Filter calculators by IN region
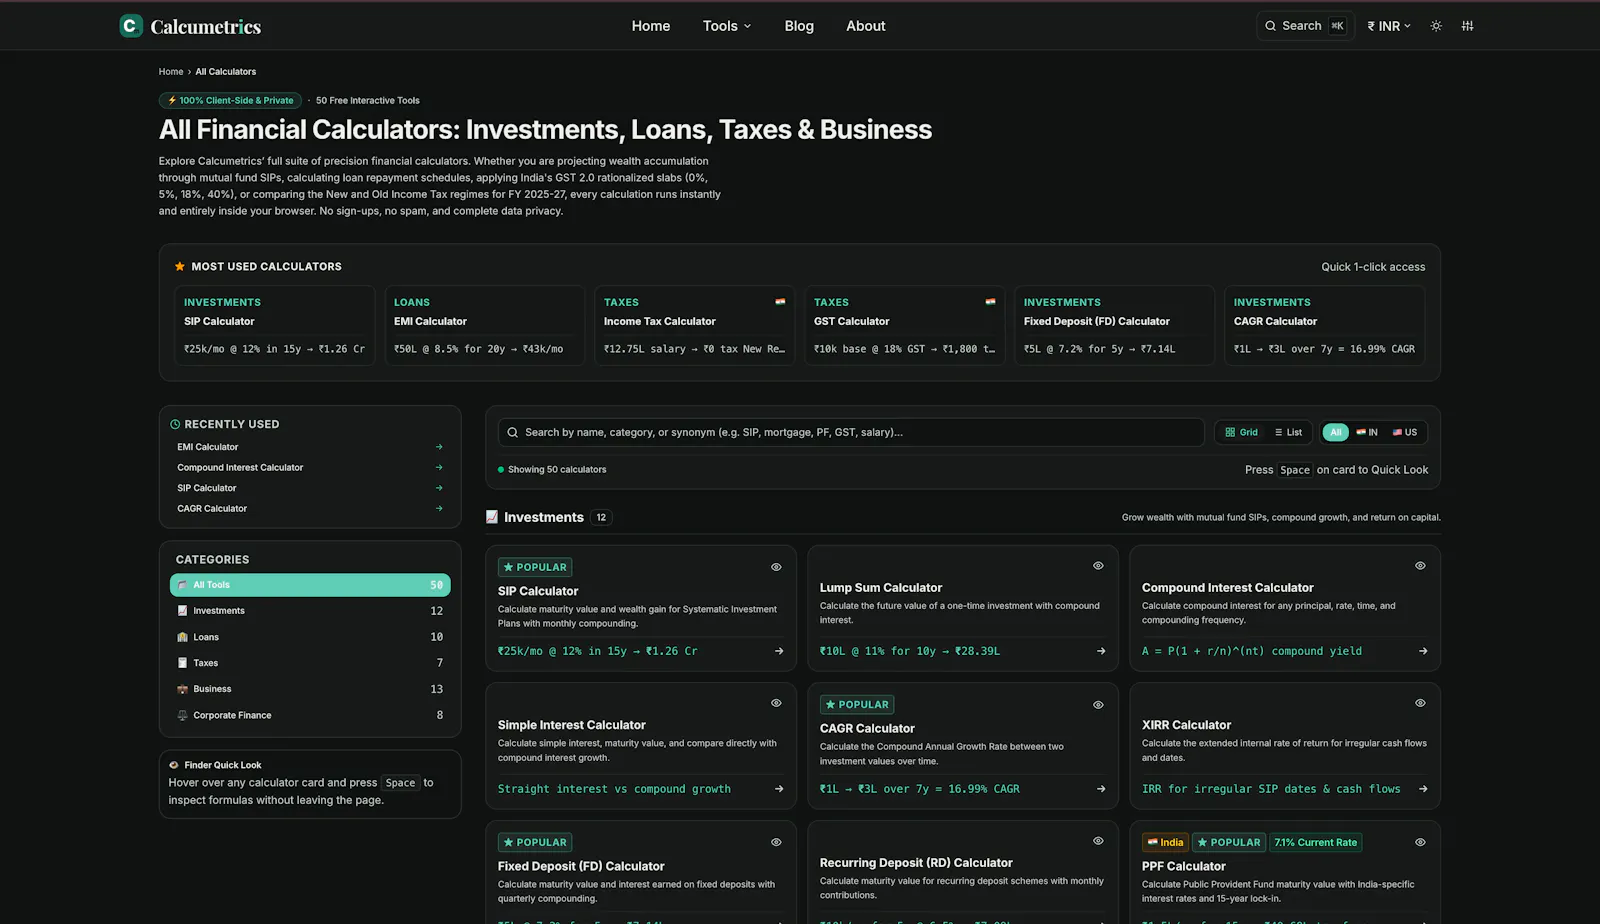 click(x=1367, y=432)
